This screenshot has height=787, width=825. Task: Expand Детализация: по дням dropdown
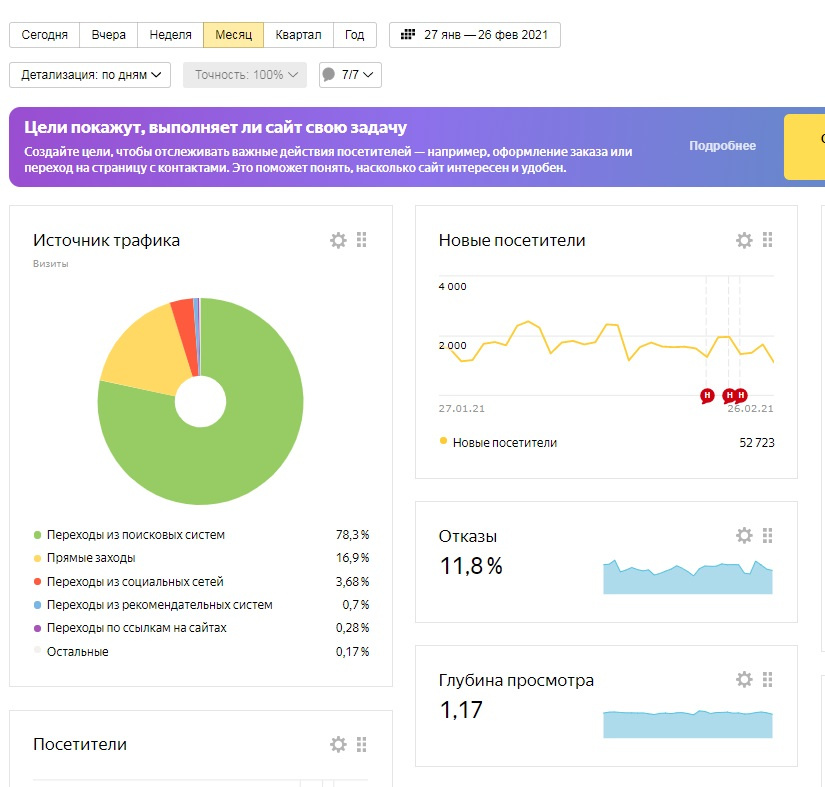pyautogui.click(x=90, y=75)
